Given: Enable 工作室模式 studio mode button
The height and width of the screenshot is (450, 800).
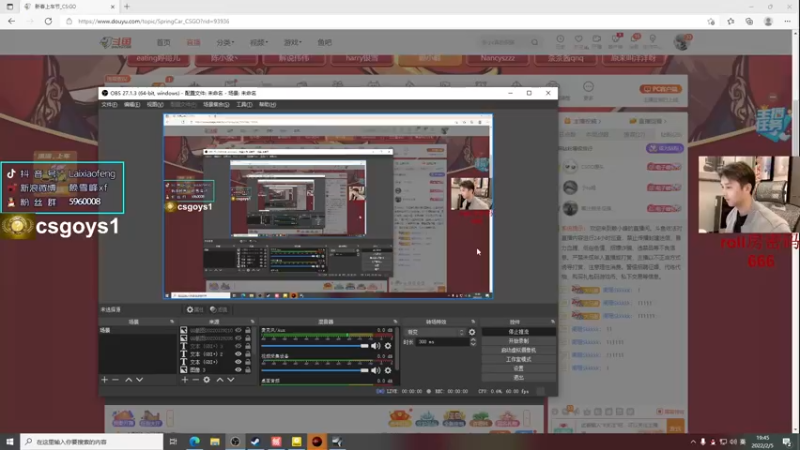Looking at the screenshot, I should coord(518,359).
